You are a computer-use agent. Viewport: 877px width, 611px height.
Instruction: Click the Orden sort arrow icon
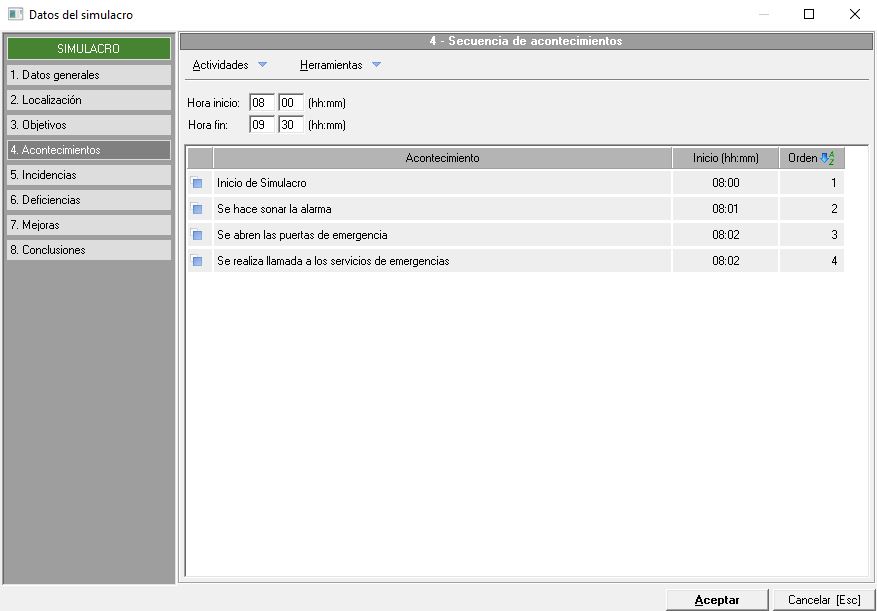(826, 158)
